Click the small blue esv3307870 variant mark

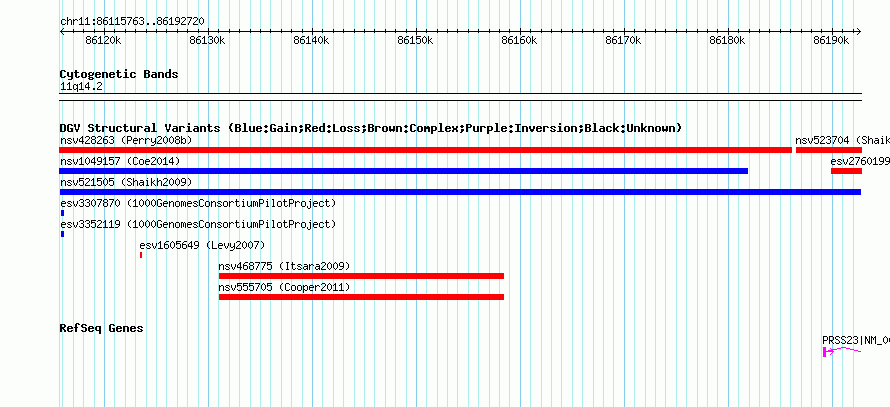[x=62, y=213]
